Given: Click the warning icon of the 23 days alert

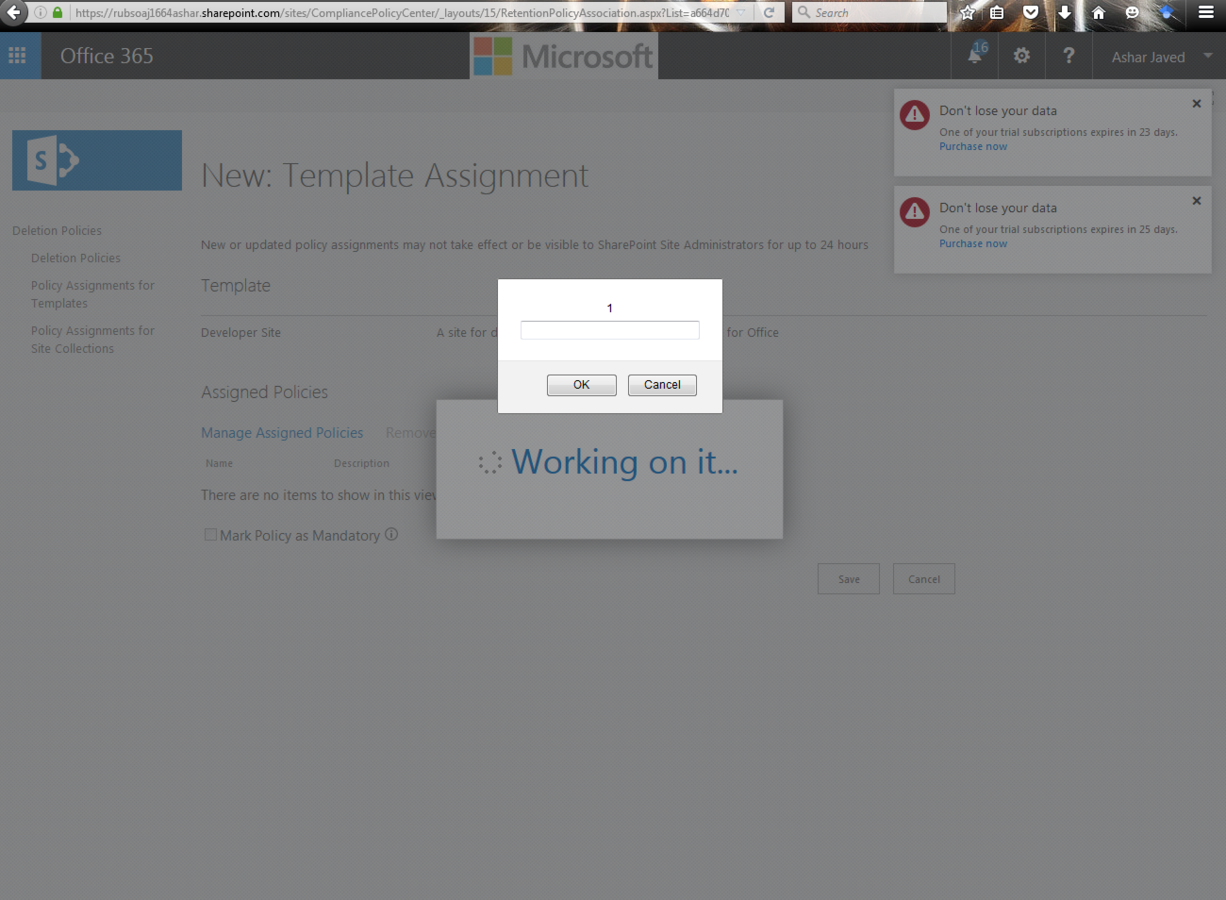Looking at the screenshot, I should [x=914, y=114].
